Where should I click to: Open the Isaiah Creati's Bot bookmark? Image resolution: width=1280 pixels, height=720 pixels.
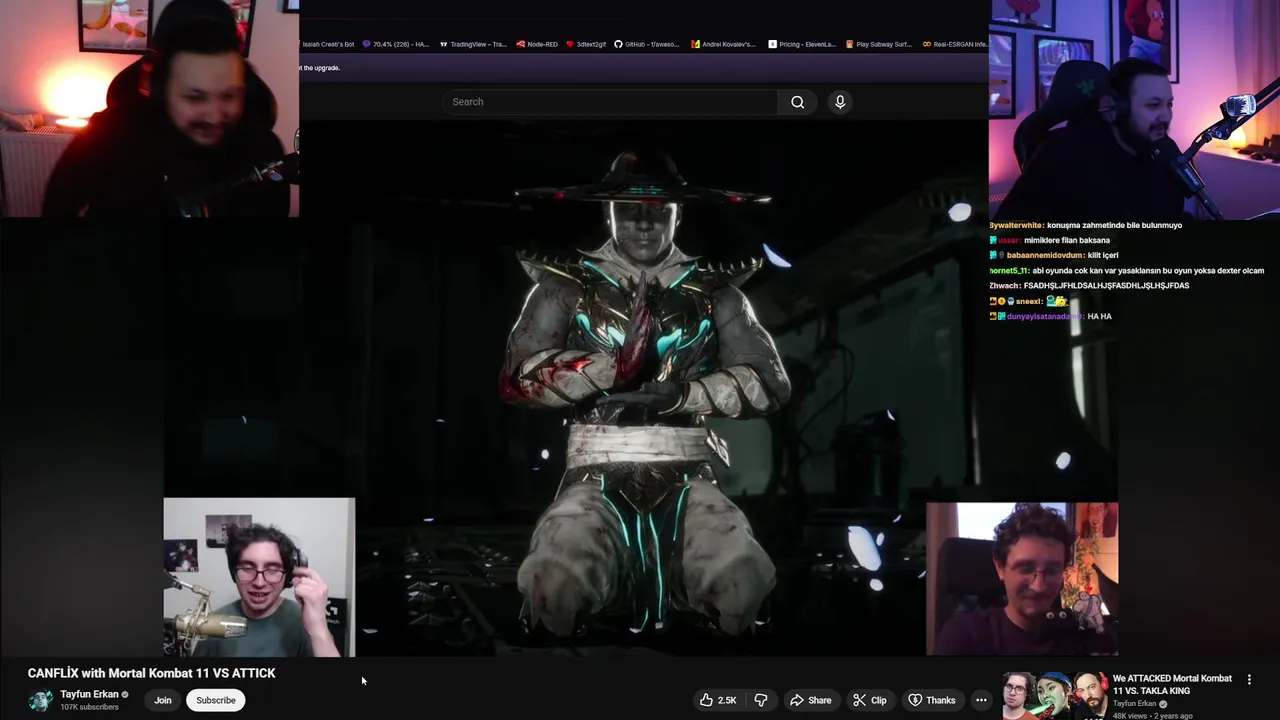pyautogui.click(x=326, y=44)
